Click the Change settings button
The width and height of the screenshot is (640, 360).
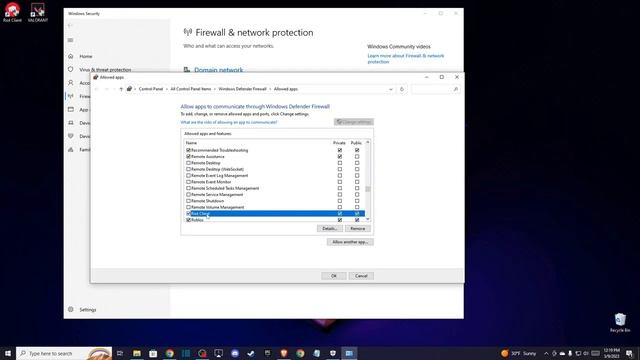tap(353, 122)
